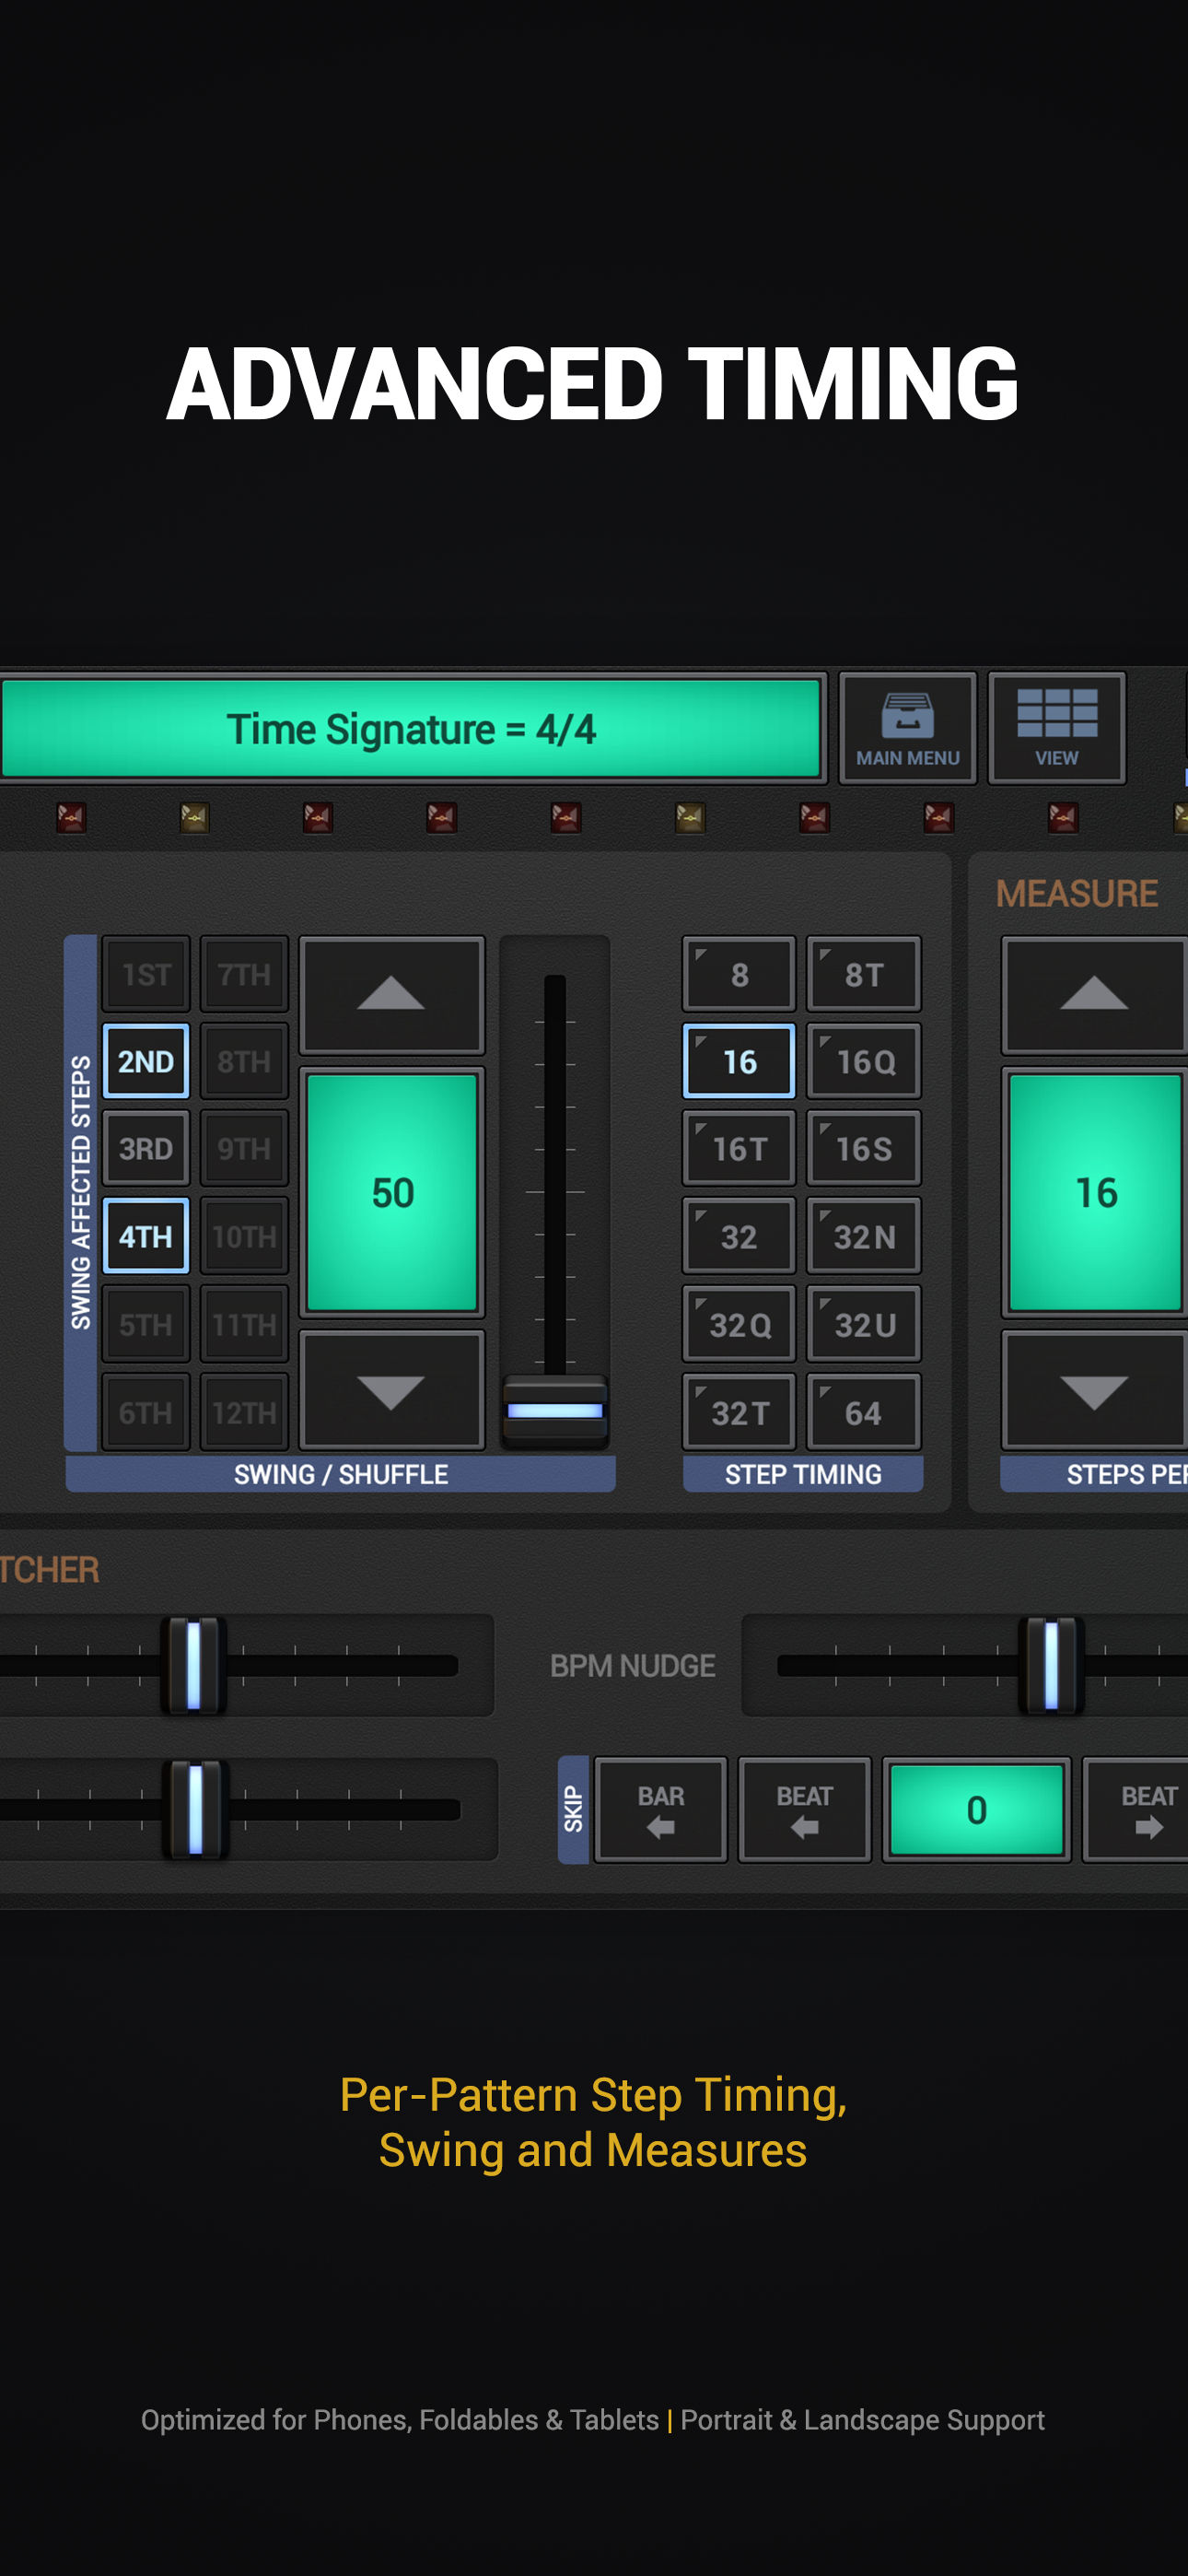The width and height of the screenshot is (1188, 2576).
Task: Select step timing 16Q
Action: 864,1061
